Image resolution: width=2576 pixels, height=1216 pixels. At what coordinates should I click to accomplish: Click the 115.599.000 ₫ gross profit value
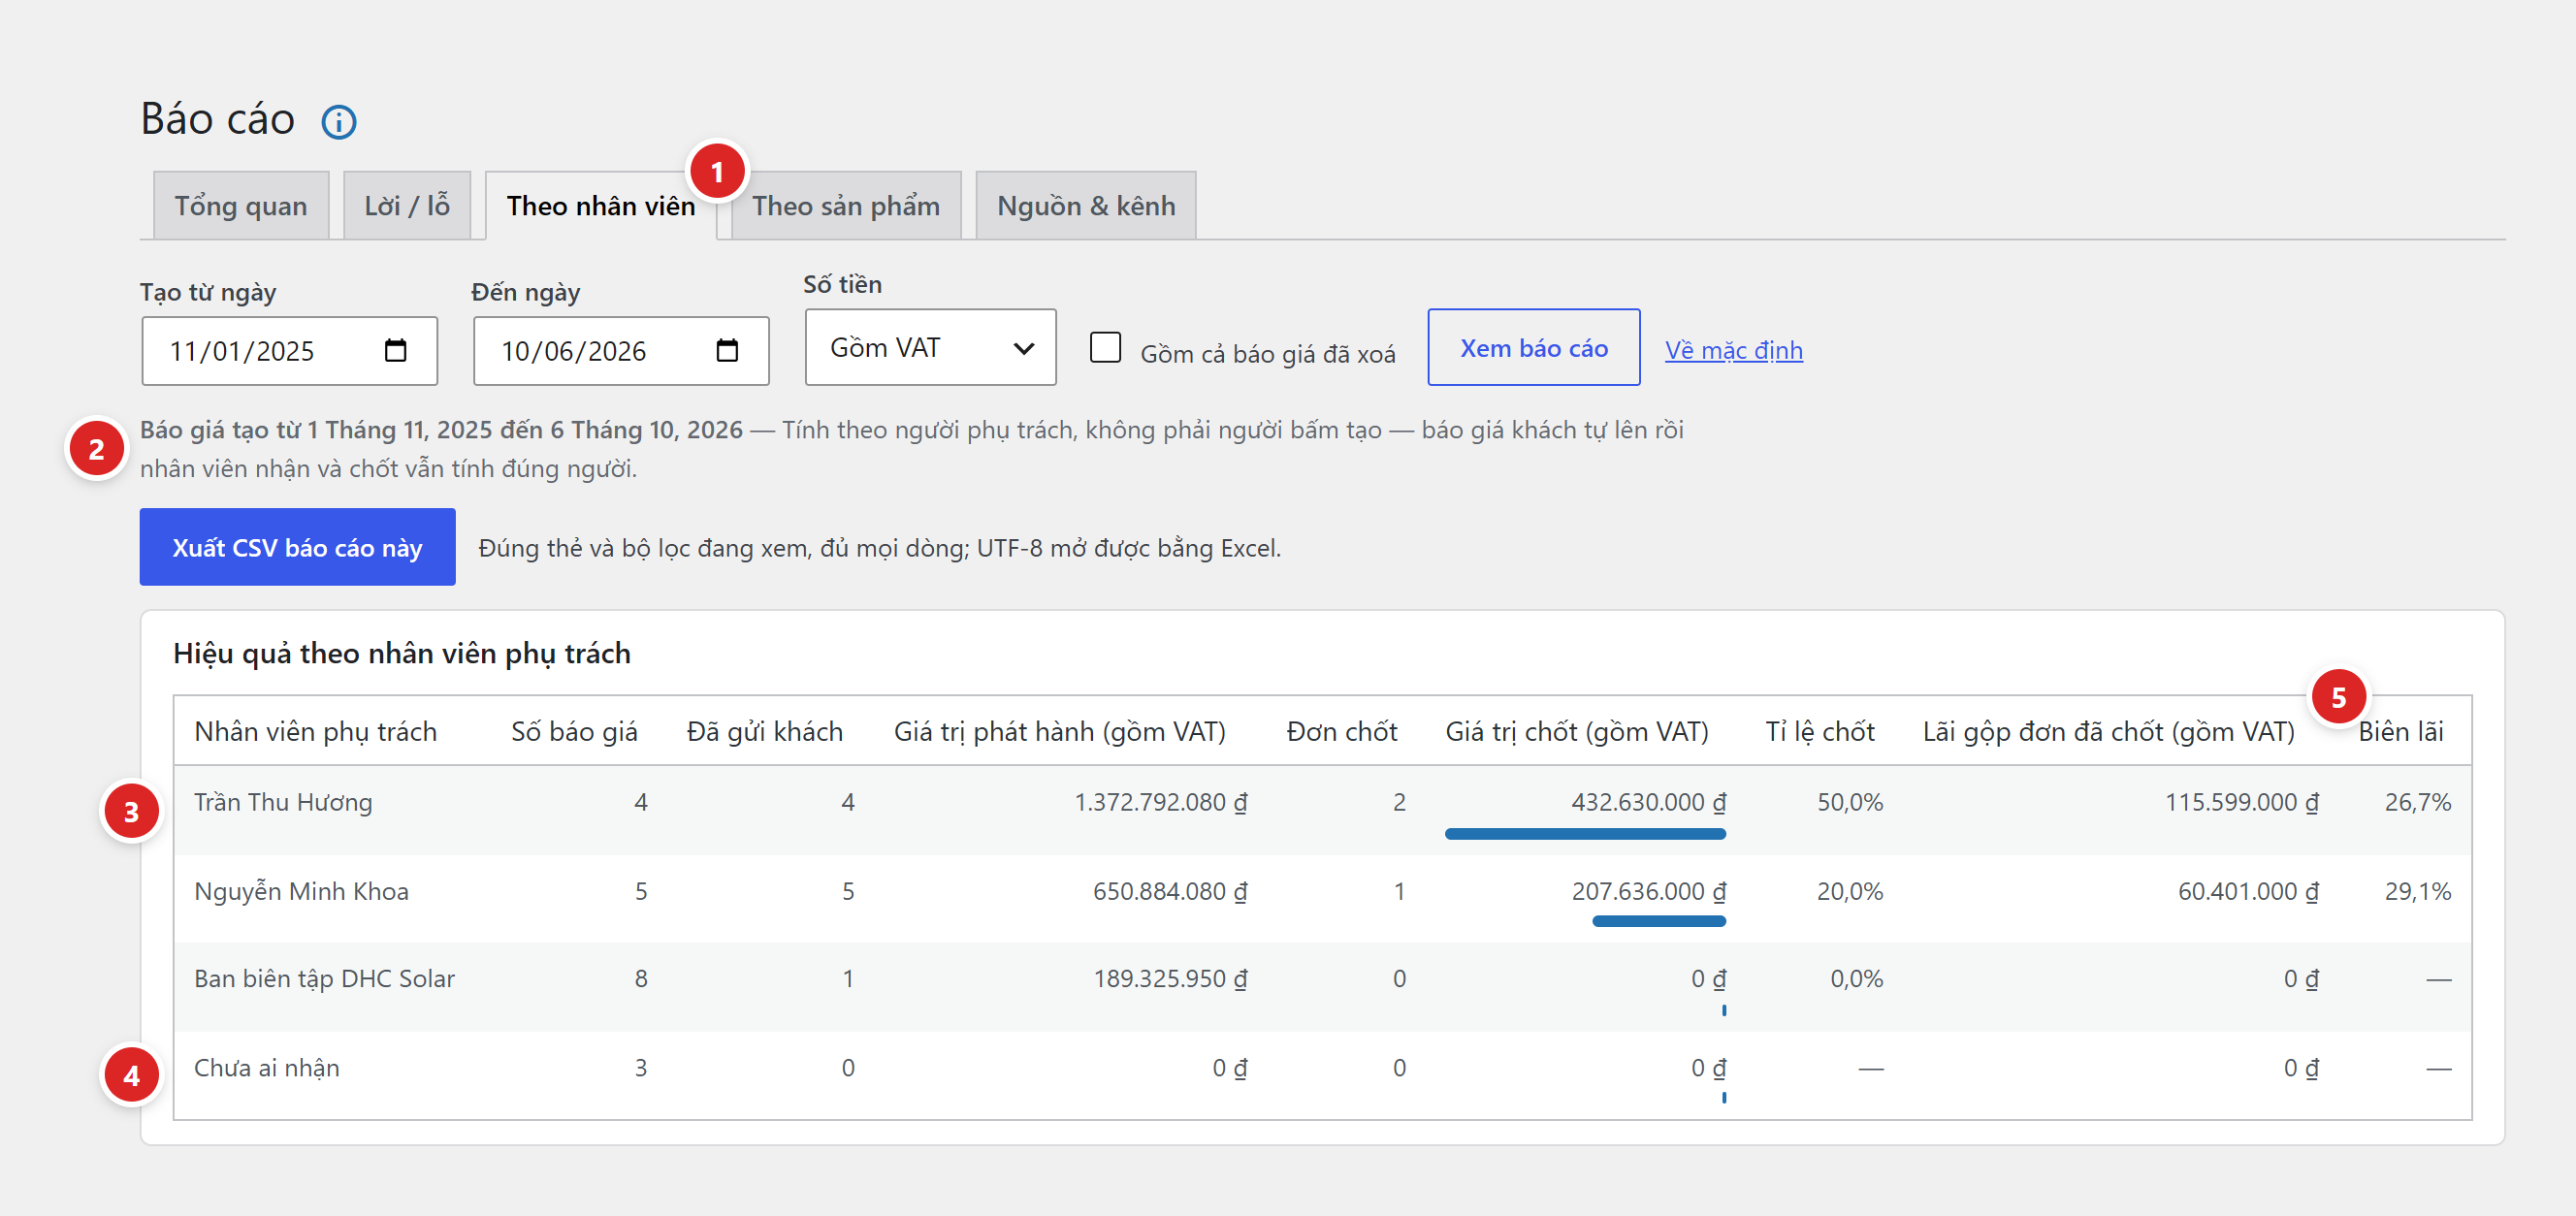(2241, 802)
